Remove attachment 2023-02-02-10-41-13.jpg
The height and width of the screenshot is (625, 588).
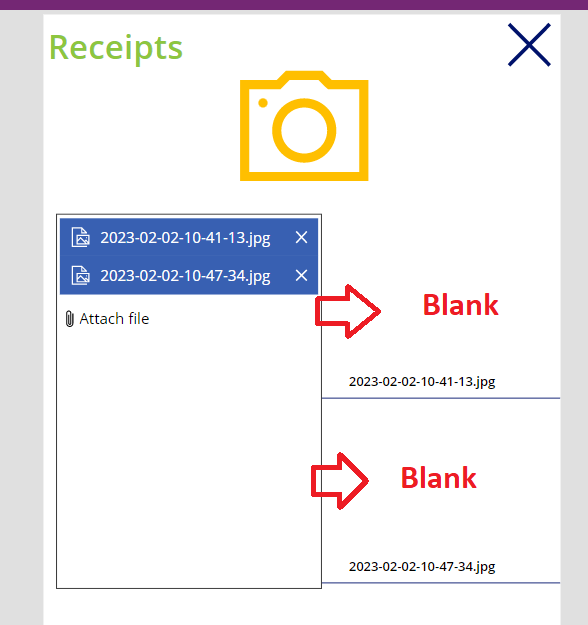(x=301, y=238)
